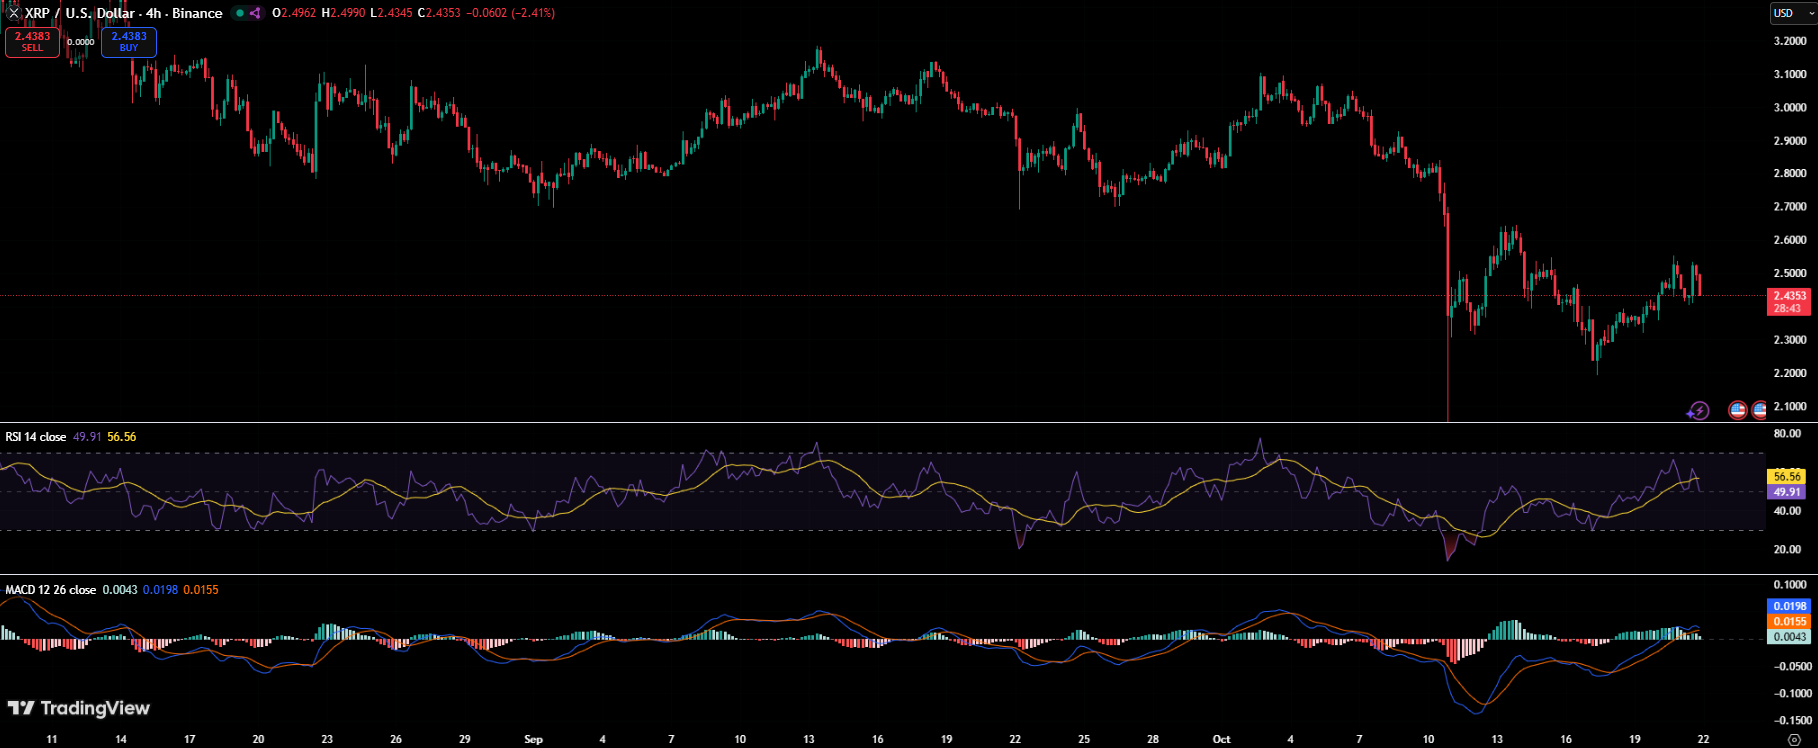
Task: Click the XRP symbol logo icon
Action: 13,13
